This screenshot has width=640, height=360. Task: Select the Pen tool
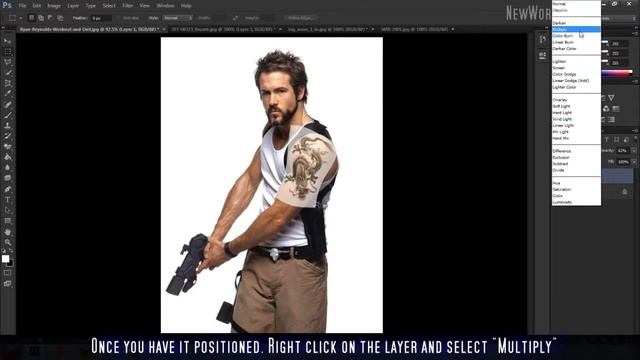pyautogui.click(x=7, y=189)
